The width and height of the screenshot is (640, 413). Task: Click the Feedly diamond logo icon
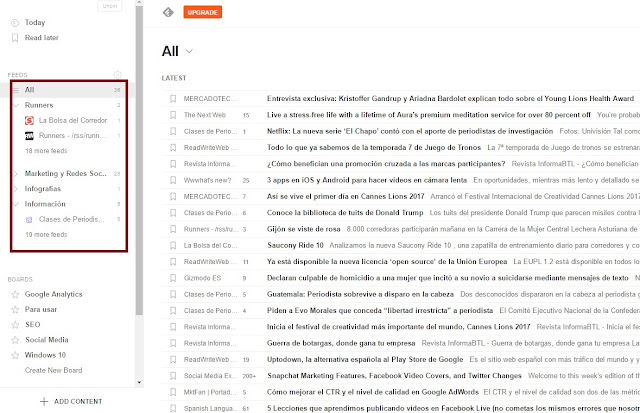(x=168, y=12)
